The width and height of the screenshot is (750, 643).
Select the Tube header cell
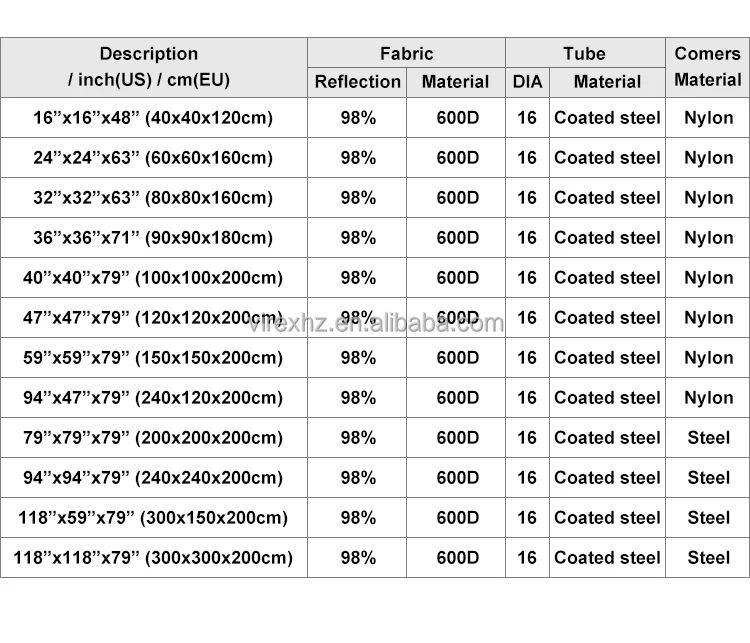point(584,54)
